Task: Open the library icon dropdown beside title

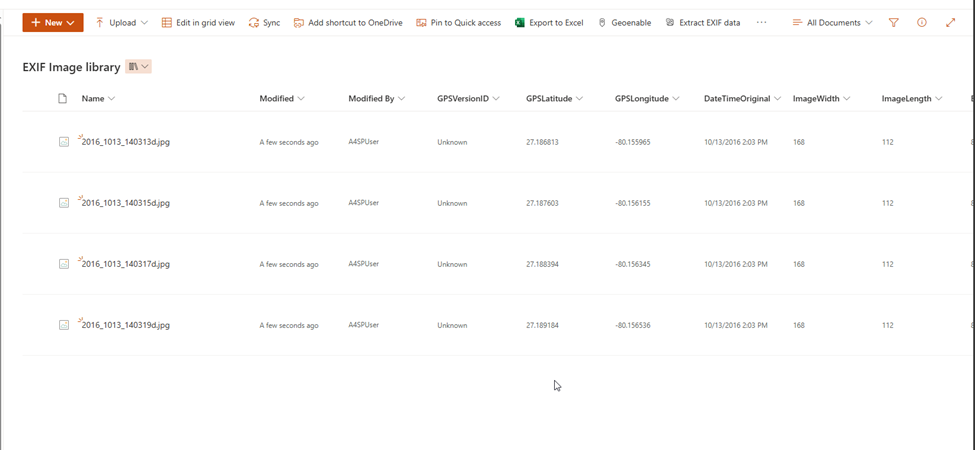Action: pos(139,67)
